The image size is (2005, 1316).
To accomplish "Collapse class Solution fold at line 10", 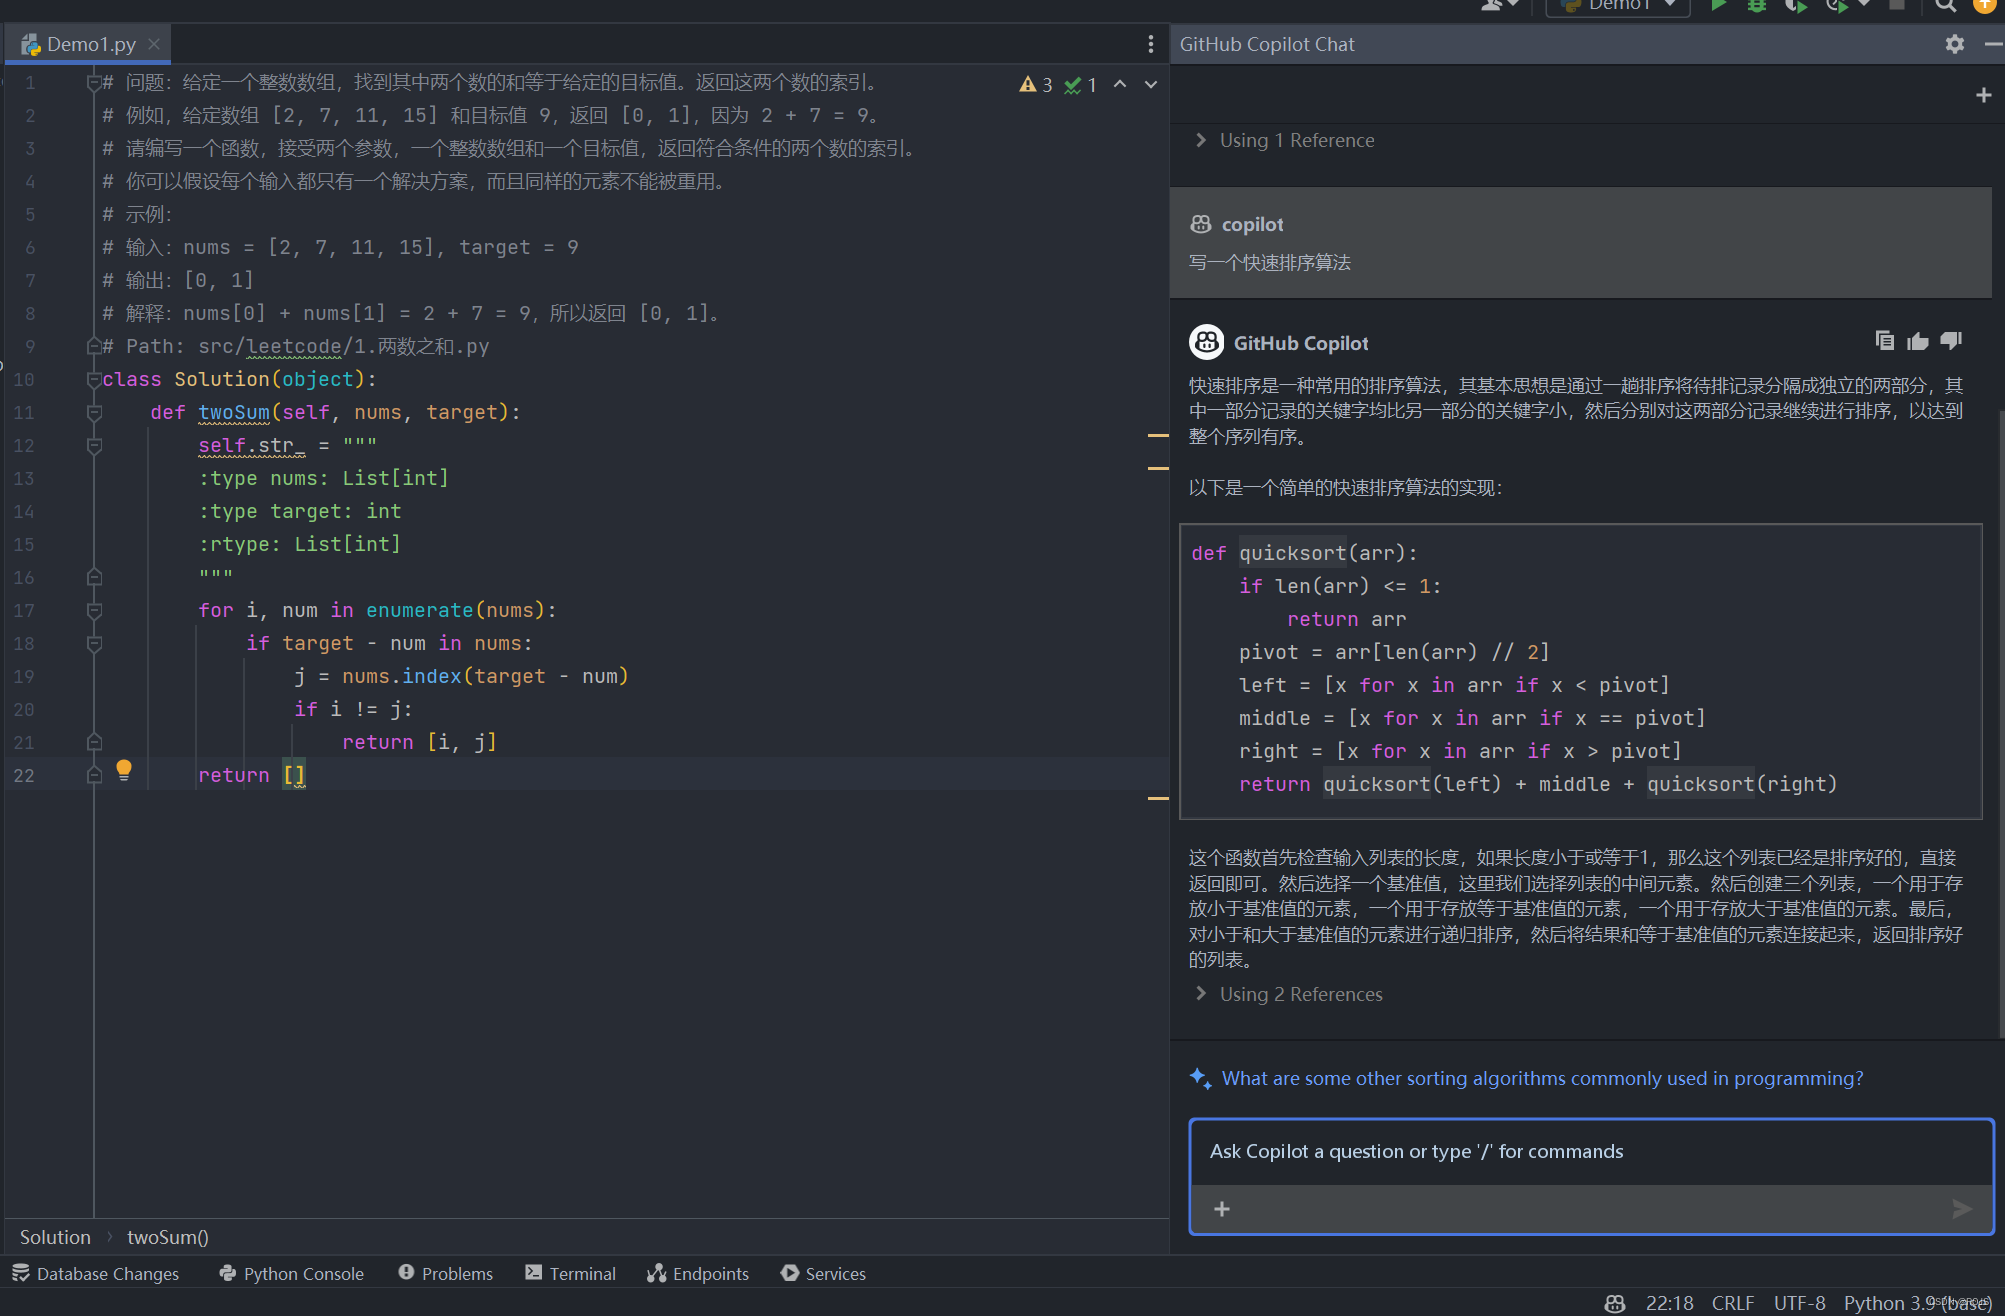I will point(94,379).
